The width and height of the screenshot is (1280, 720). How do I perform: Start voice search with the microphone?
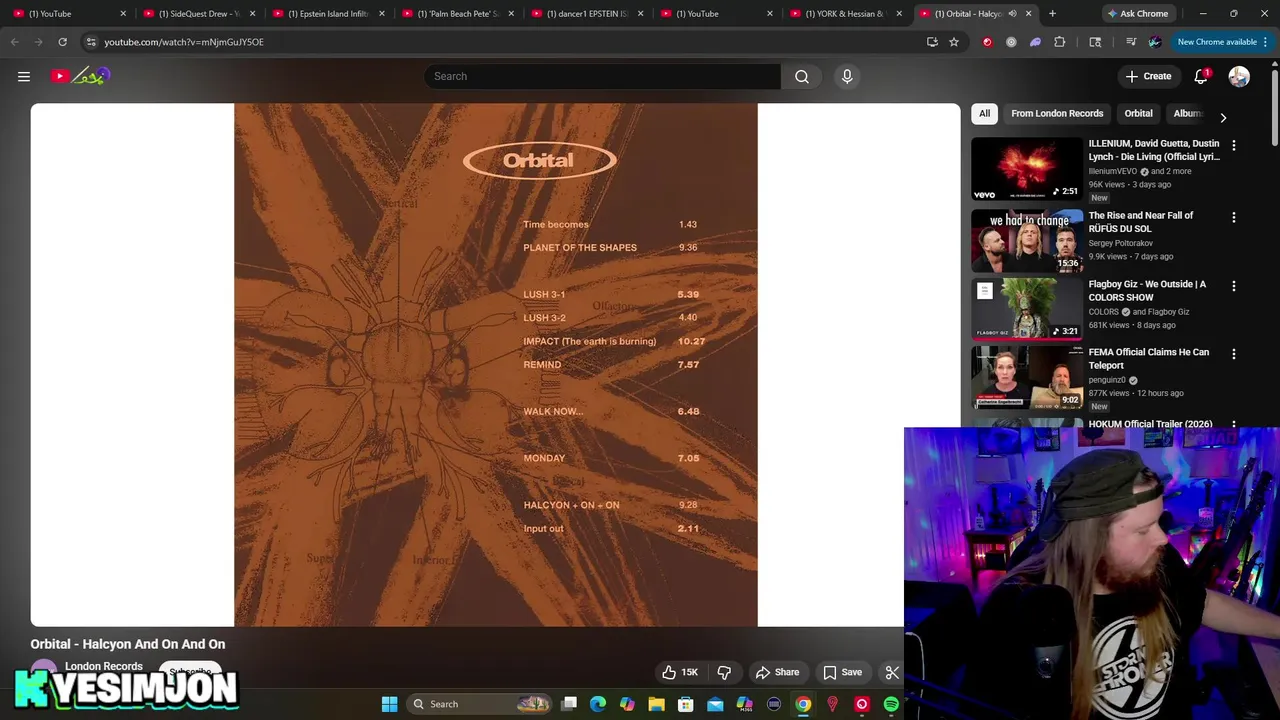click(x=847, y=76)
